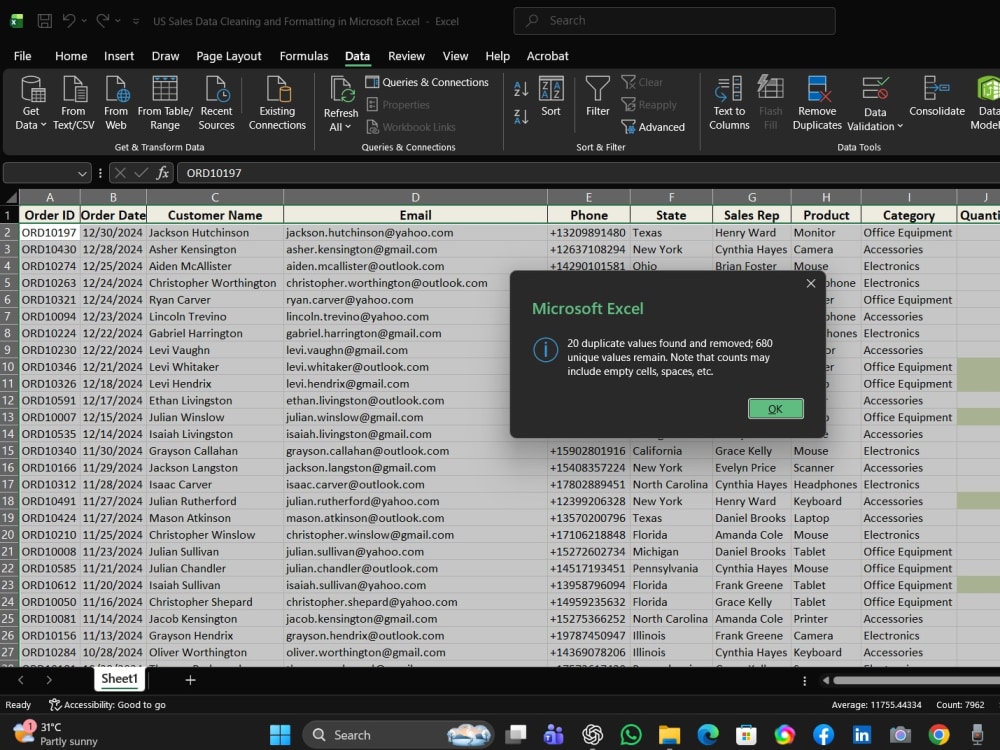Select row 15 header
Image resolution: width=1000 pixels, height=750 pixels.
[x=9, y=451]
